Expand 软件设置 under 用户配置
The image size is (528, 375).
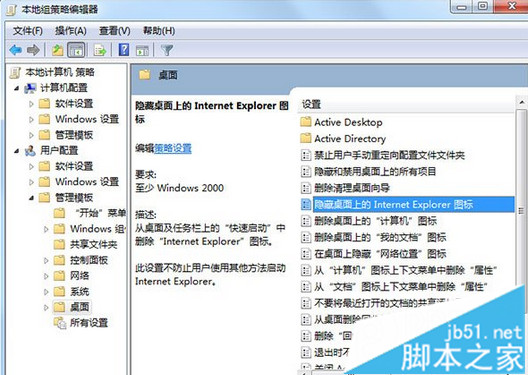tap(31, 167)
